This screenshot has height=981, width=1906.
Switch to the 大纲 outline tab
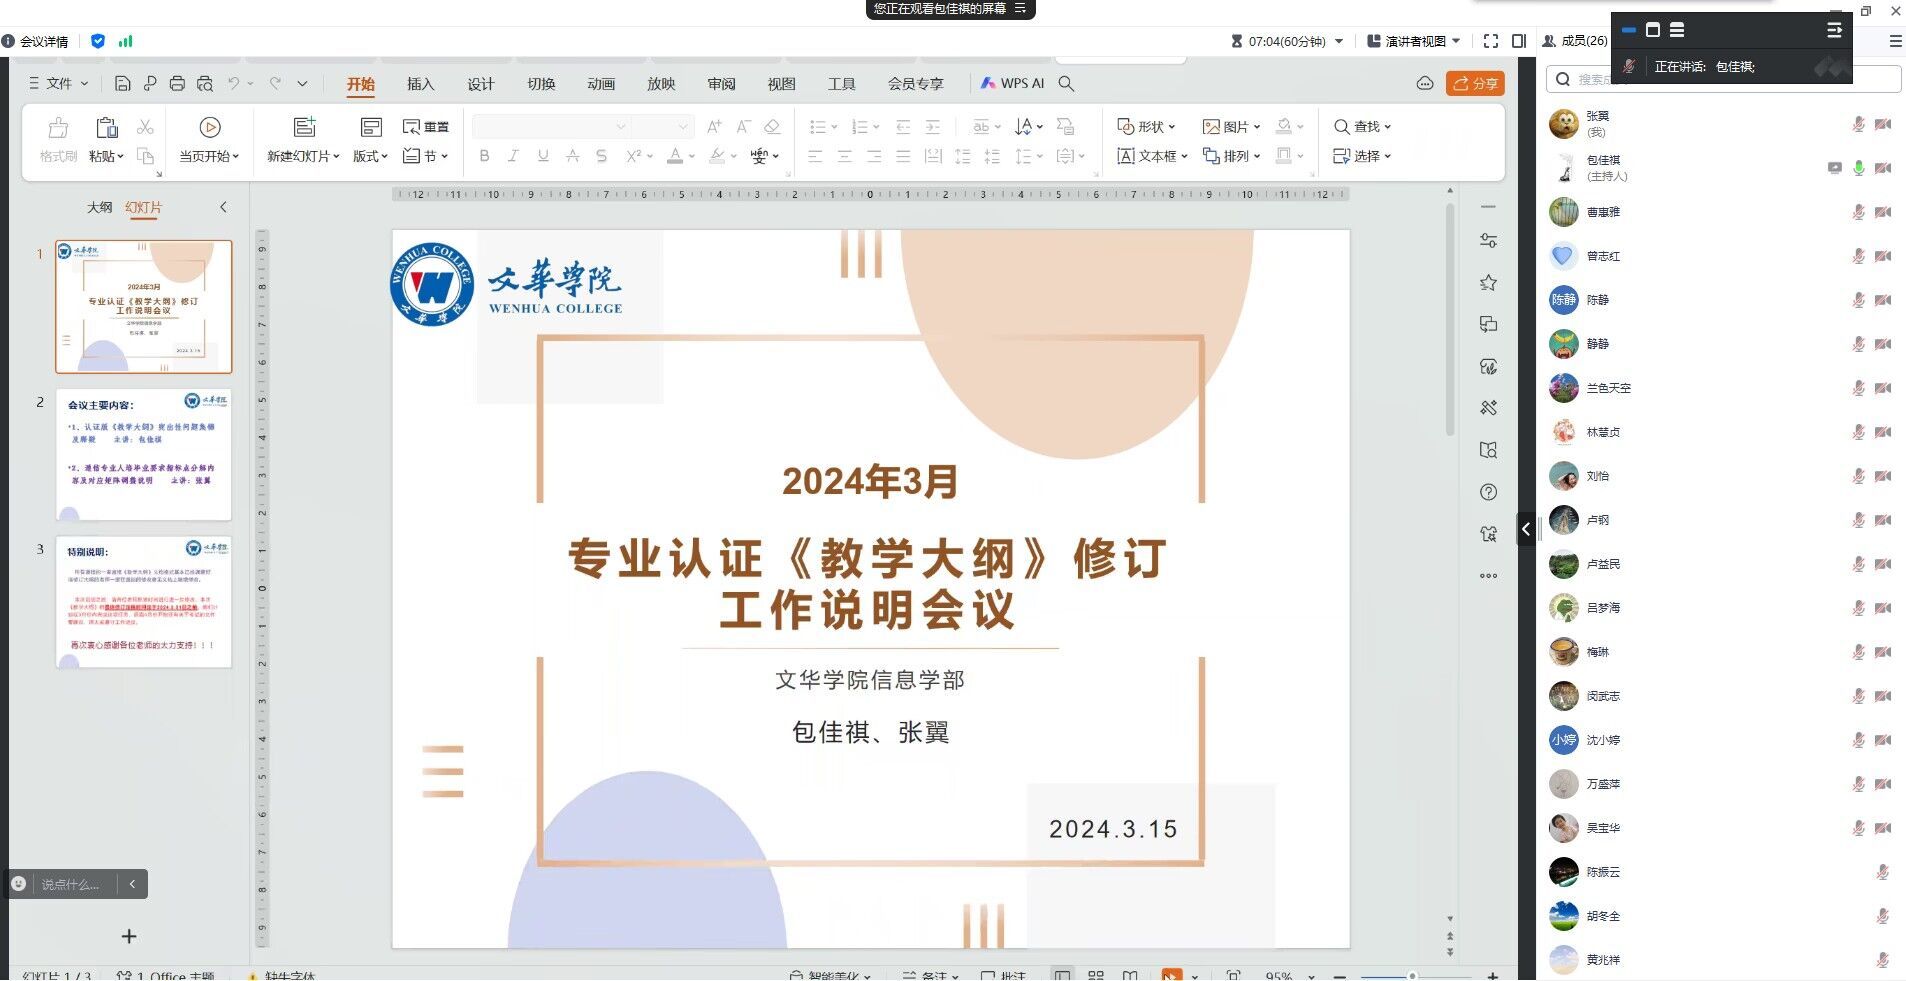tap(99, 208)
